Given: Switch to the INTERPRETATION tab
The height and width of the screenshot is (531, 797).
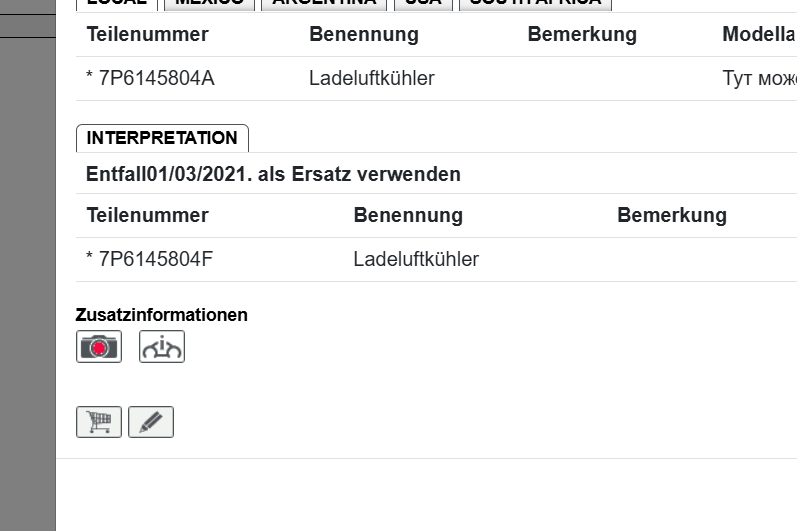Looking at the screenshot, I should coord(162,138).
